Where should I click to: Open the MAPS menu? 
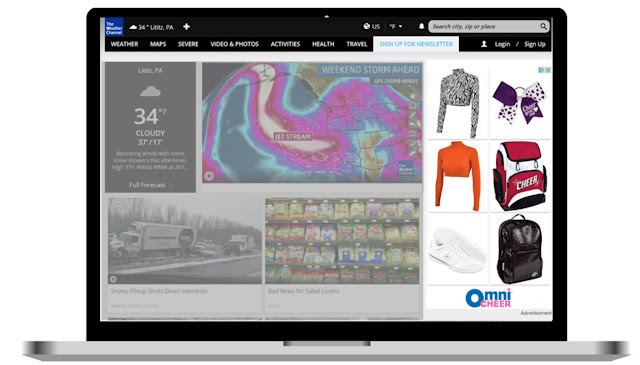pyautogui.click(x=158, y=44)
